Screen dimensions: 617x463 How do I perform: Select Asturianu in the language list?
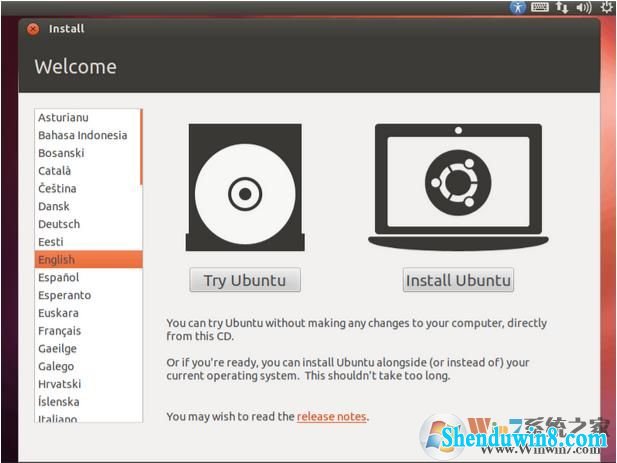[88, 117]
